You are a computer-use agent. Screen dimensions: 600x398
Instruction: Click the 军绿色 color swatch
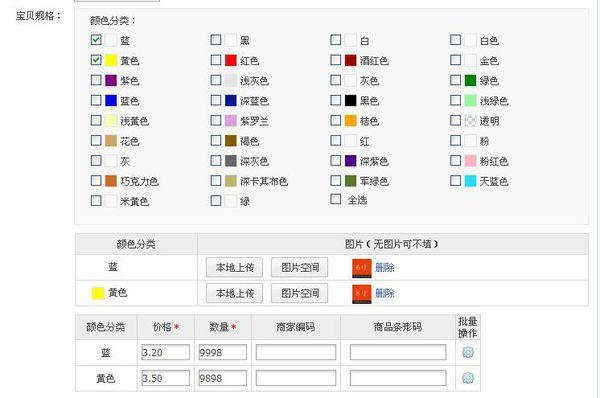pos(351,181)
